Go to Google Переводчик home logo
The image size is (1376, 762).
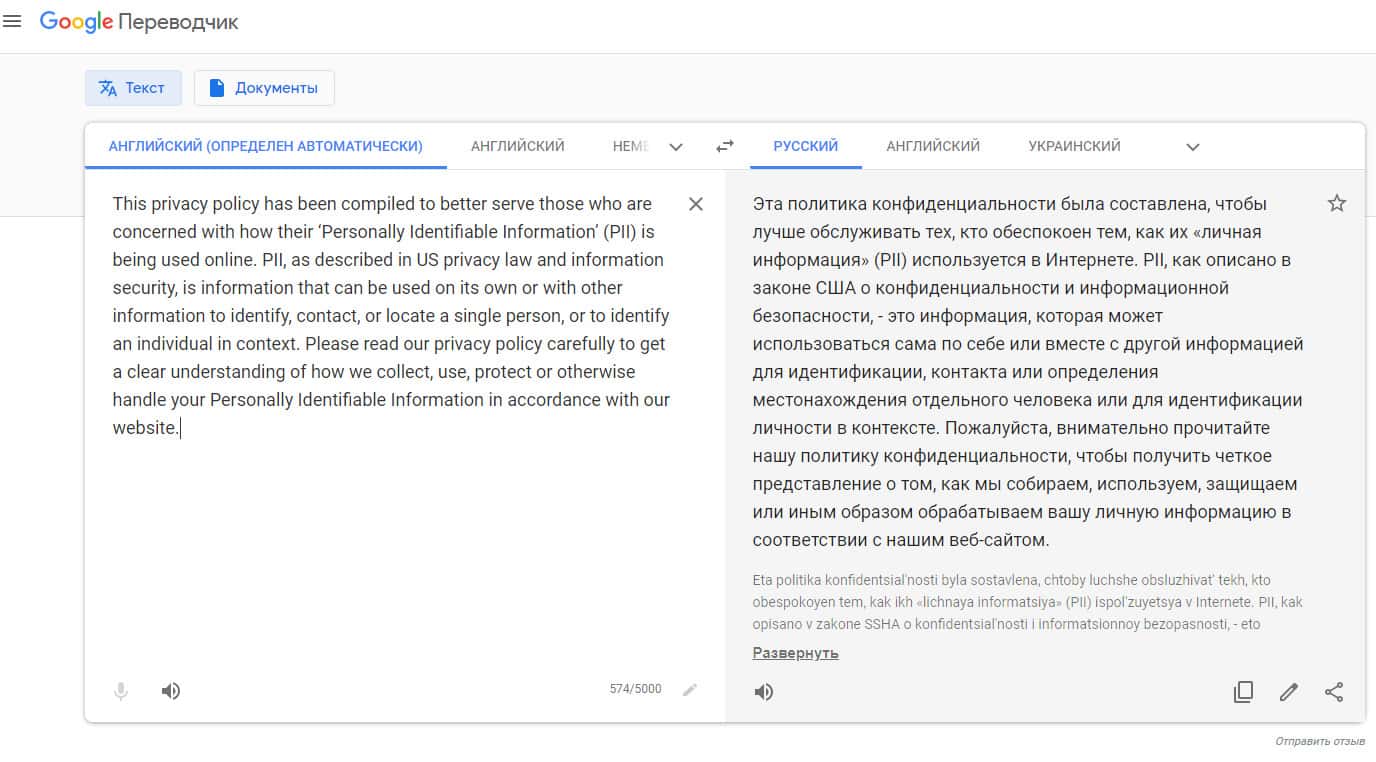(x=139, y=22)
